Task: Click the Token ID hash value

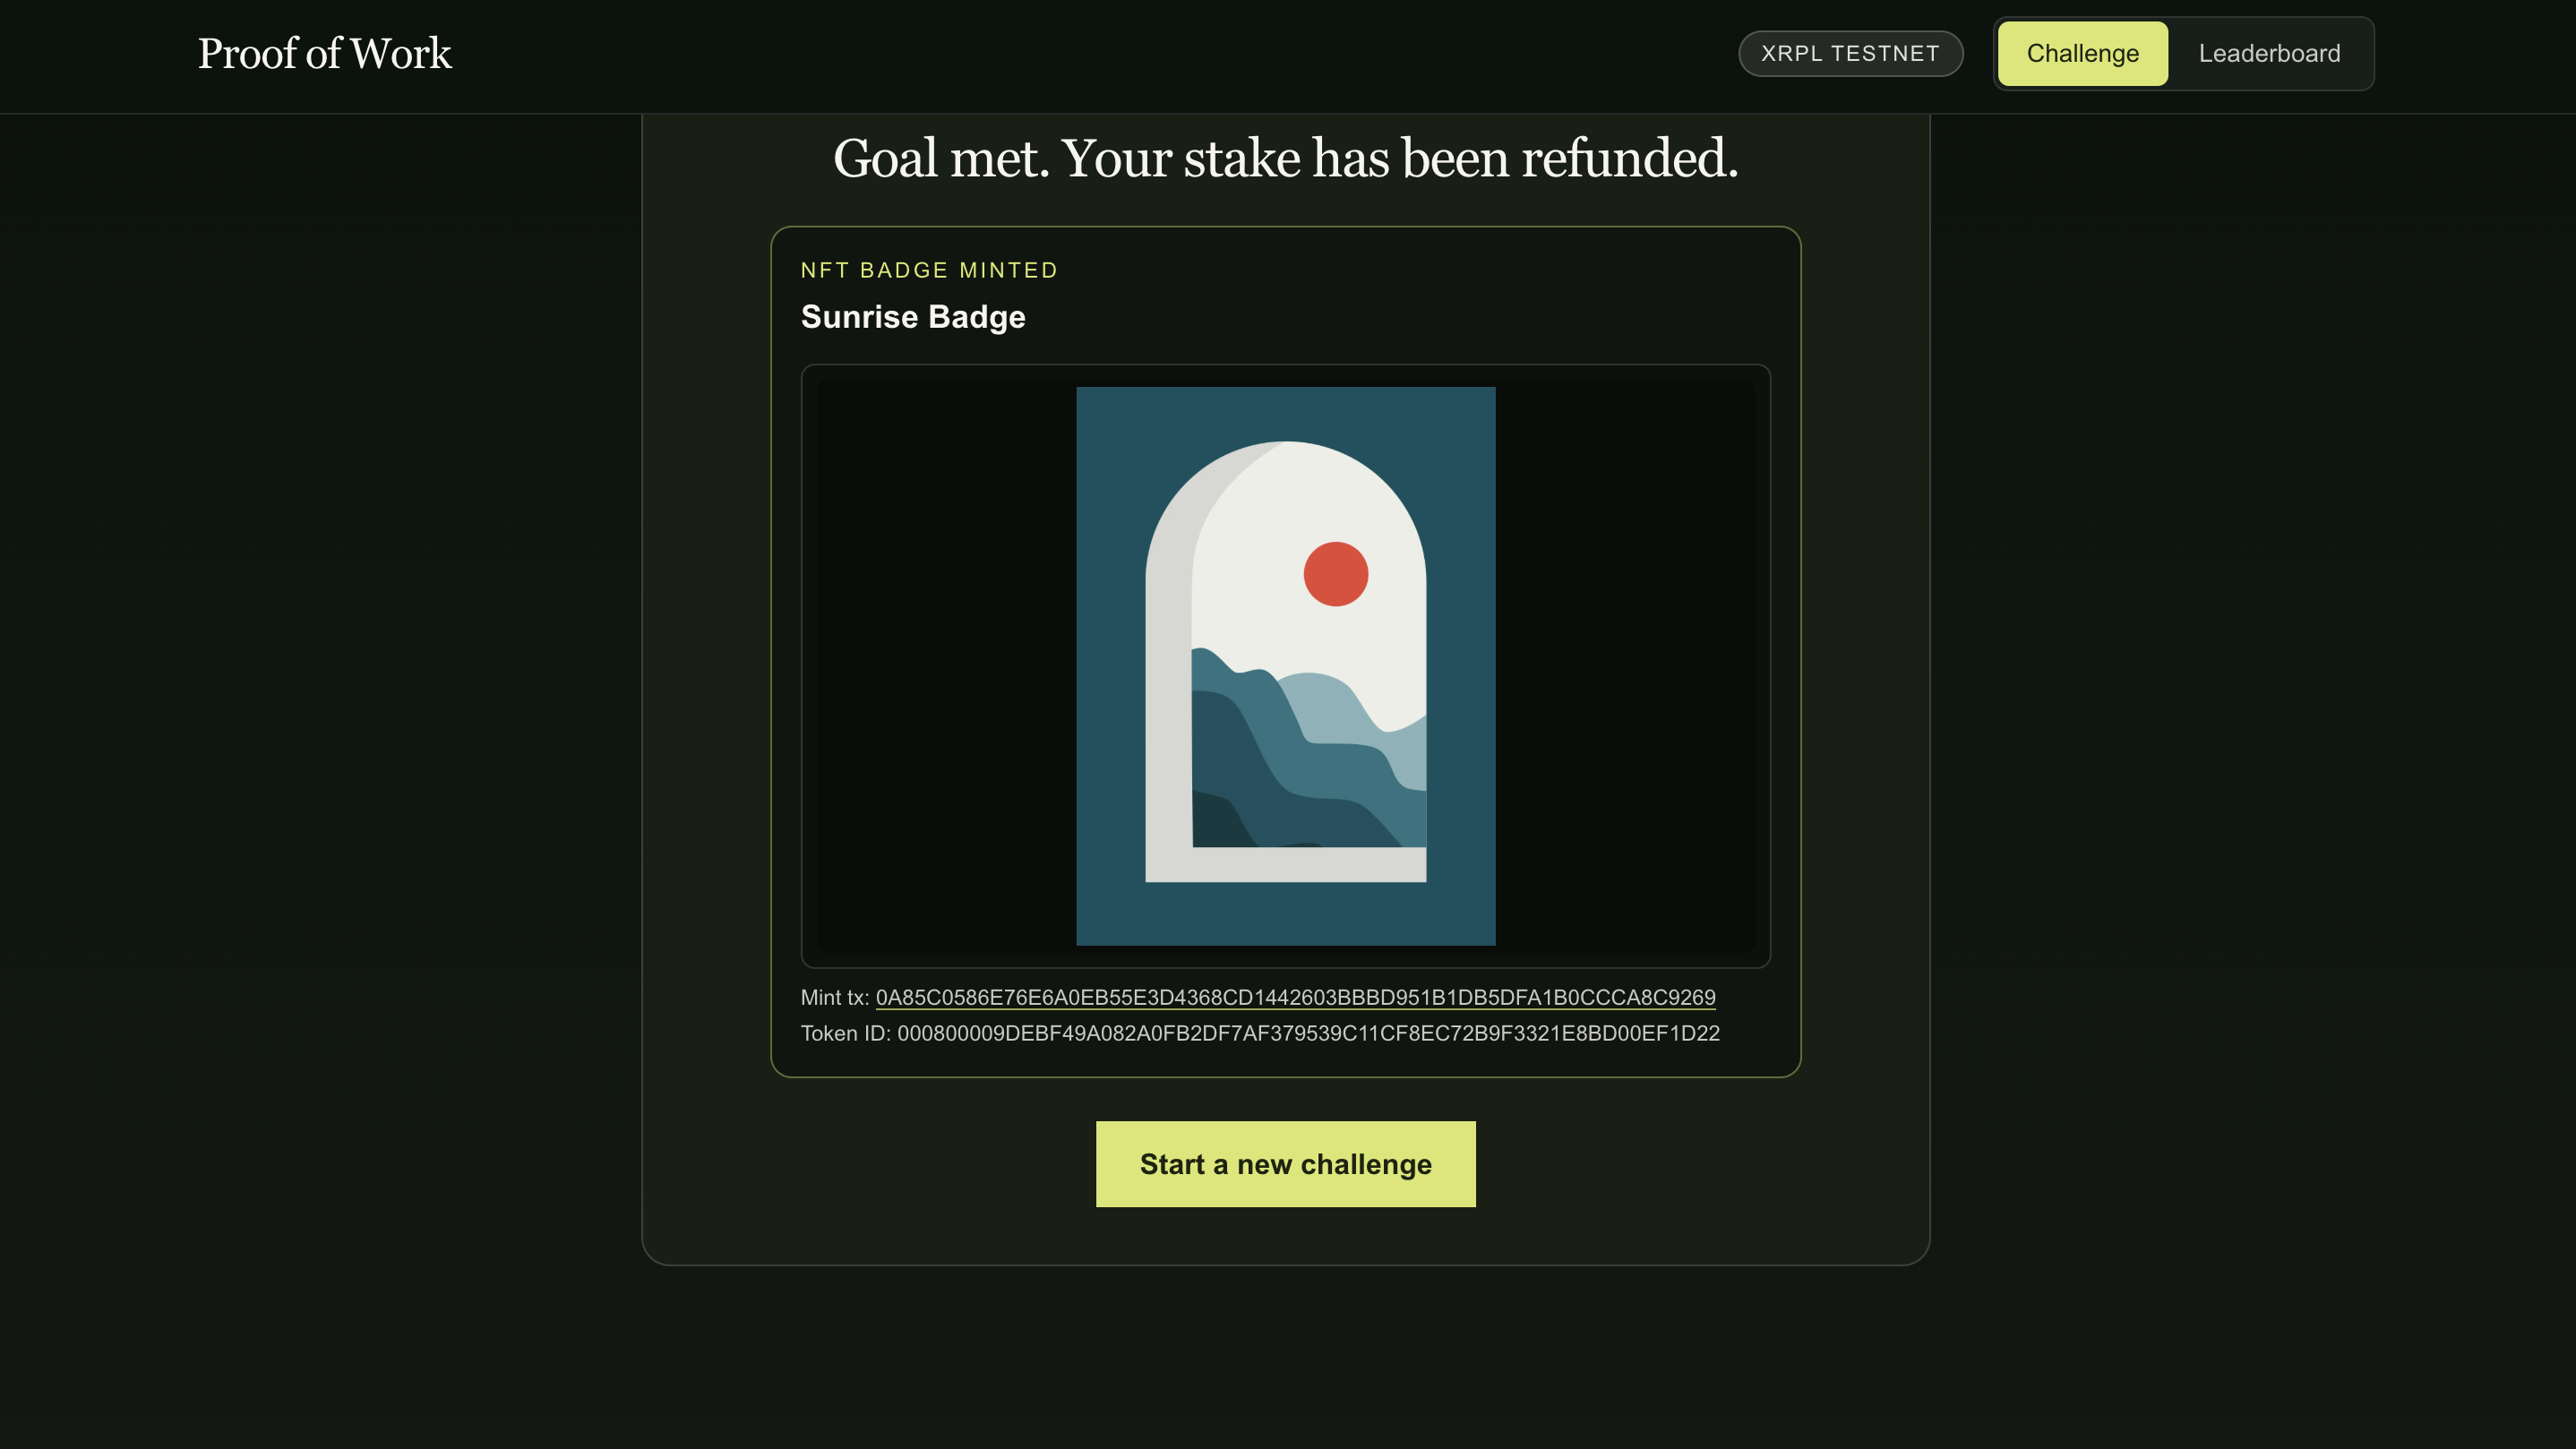Action: point(1308,1033)
